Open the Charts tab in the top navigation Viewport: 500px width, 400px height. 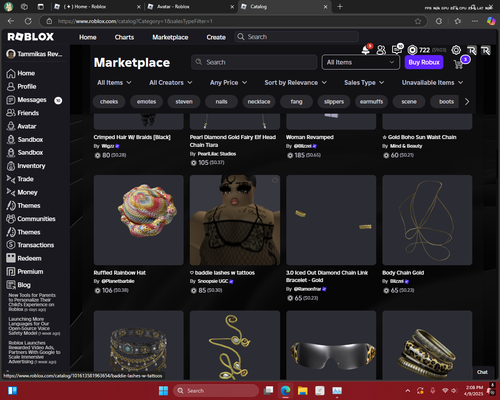click(124, 37)
